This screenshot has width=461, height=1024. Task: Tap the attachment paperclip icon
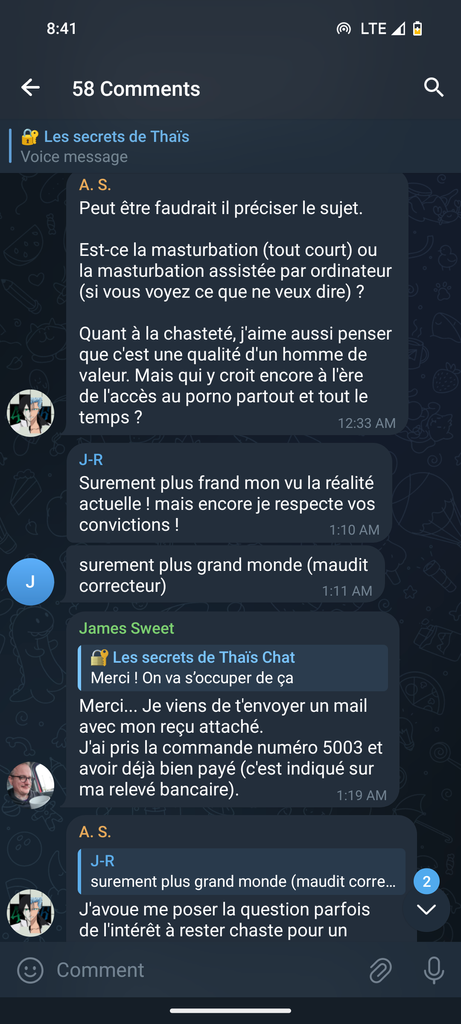[x=380, y=970]
